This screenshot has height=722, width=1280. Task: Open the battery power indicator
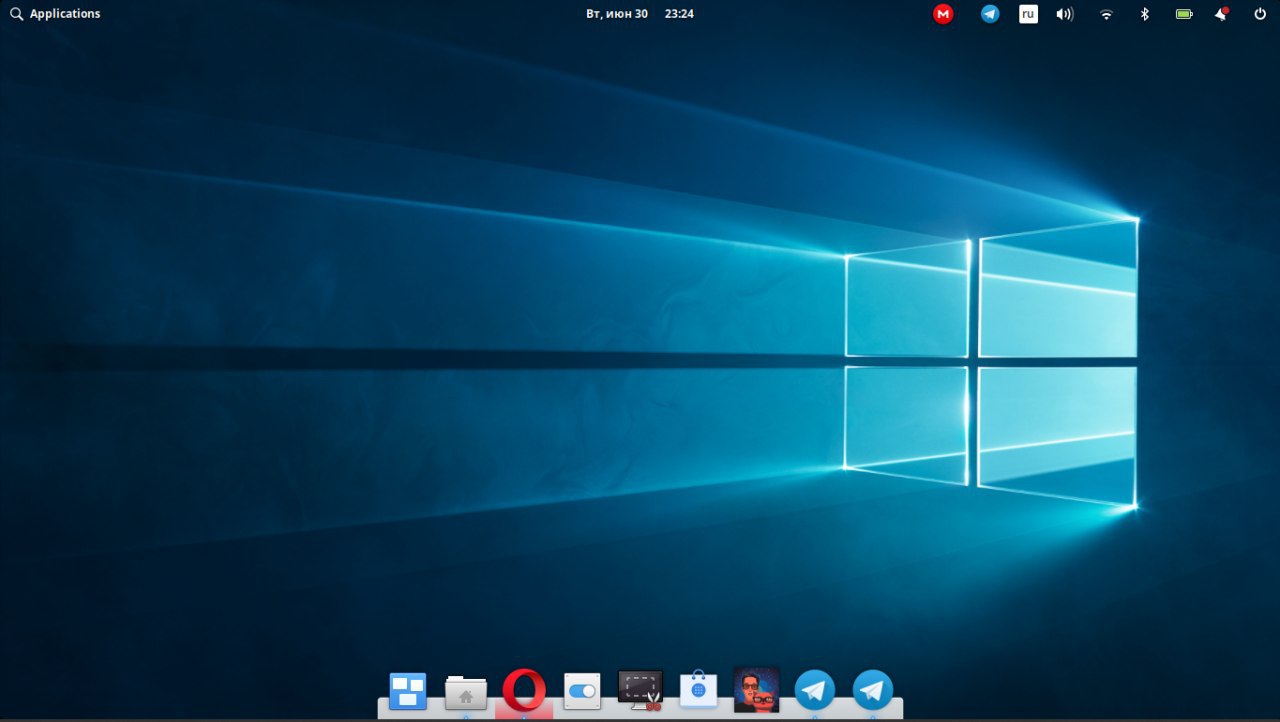1184,14
